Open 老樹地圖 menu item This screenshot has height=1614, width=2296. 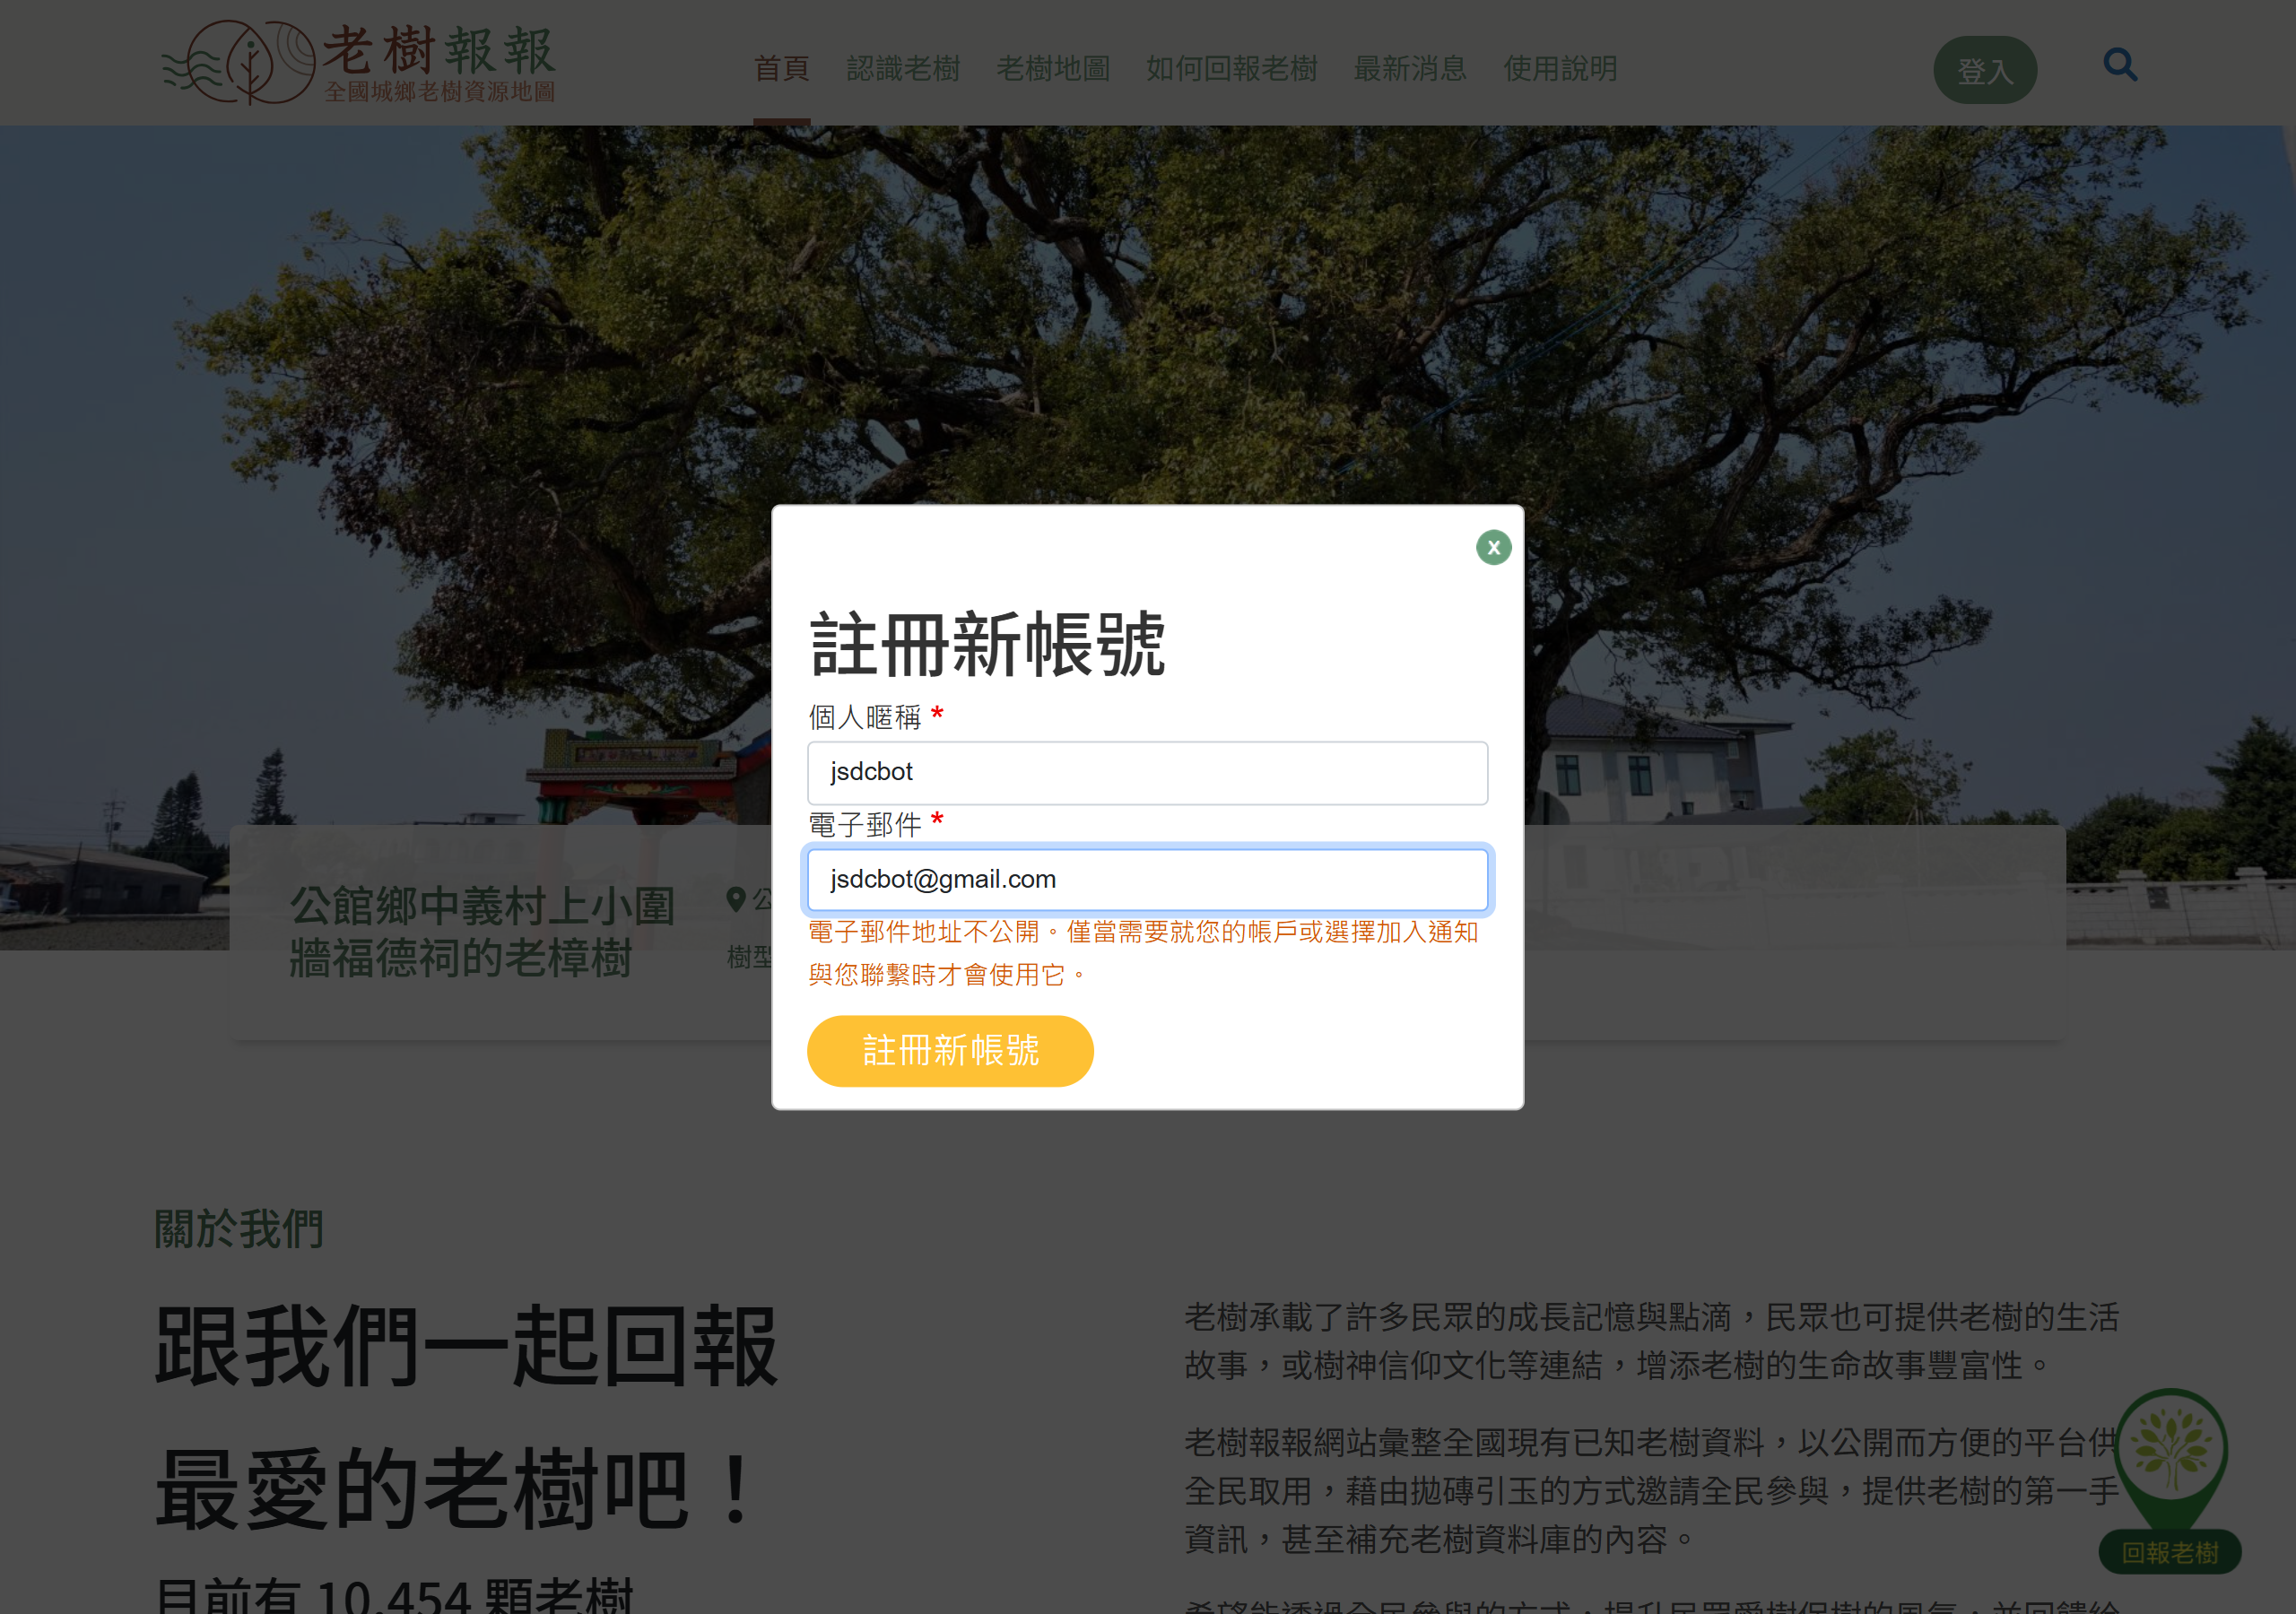pos(1053,68)
